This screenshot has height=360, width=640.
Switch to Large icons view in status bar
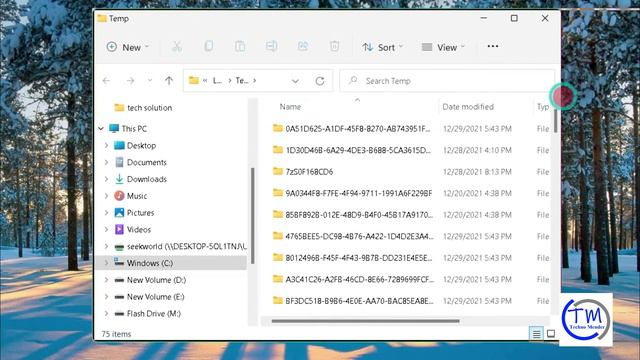(551, 334)
